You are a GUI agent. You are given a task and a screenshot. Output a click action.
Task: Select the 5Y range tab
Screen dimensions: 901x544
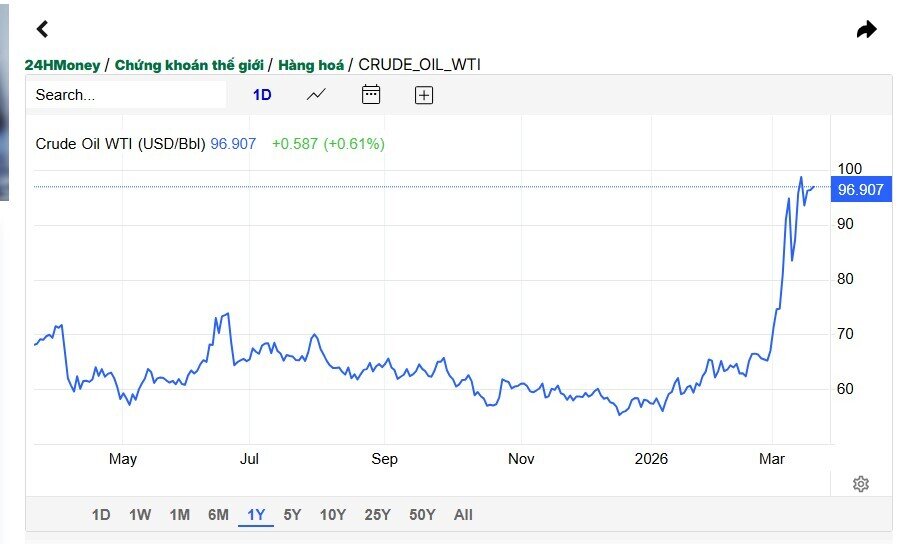pos(292,515)
